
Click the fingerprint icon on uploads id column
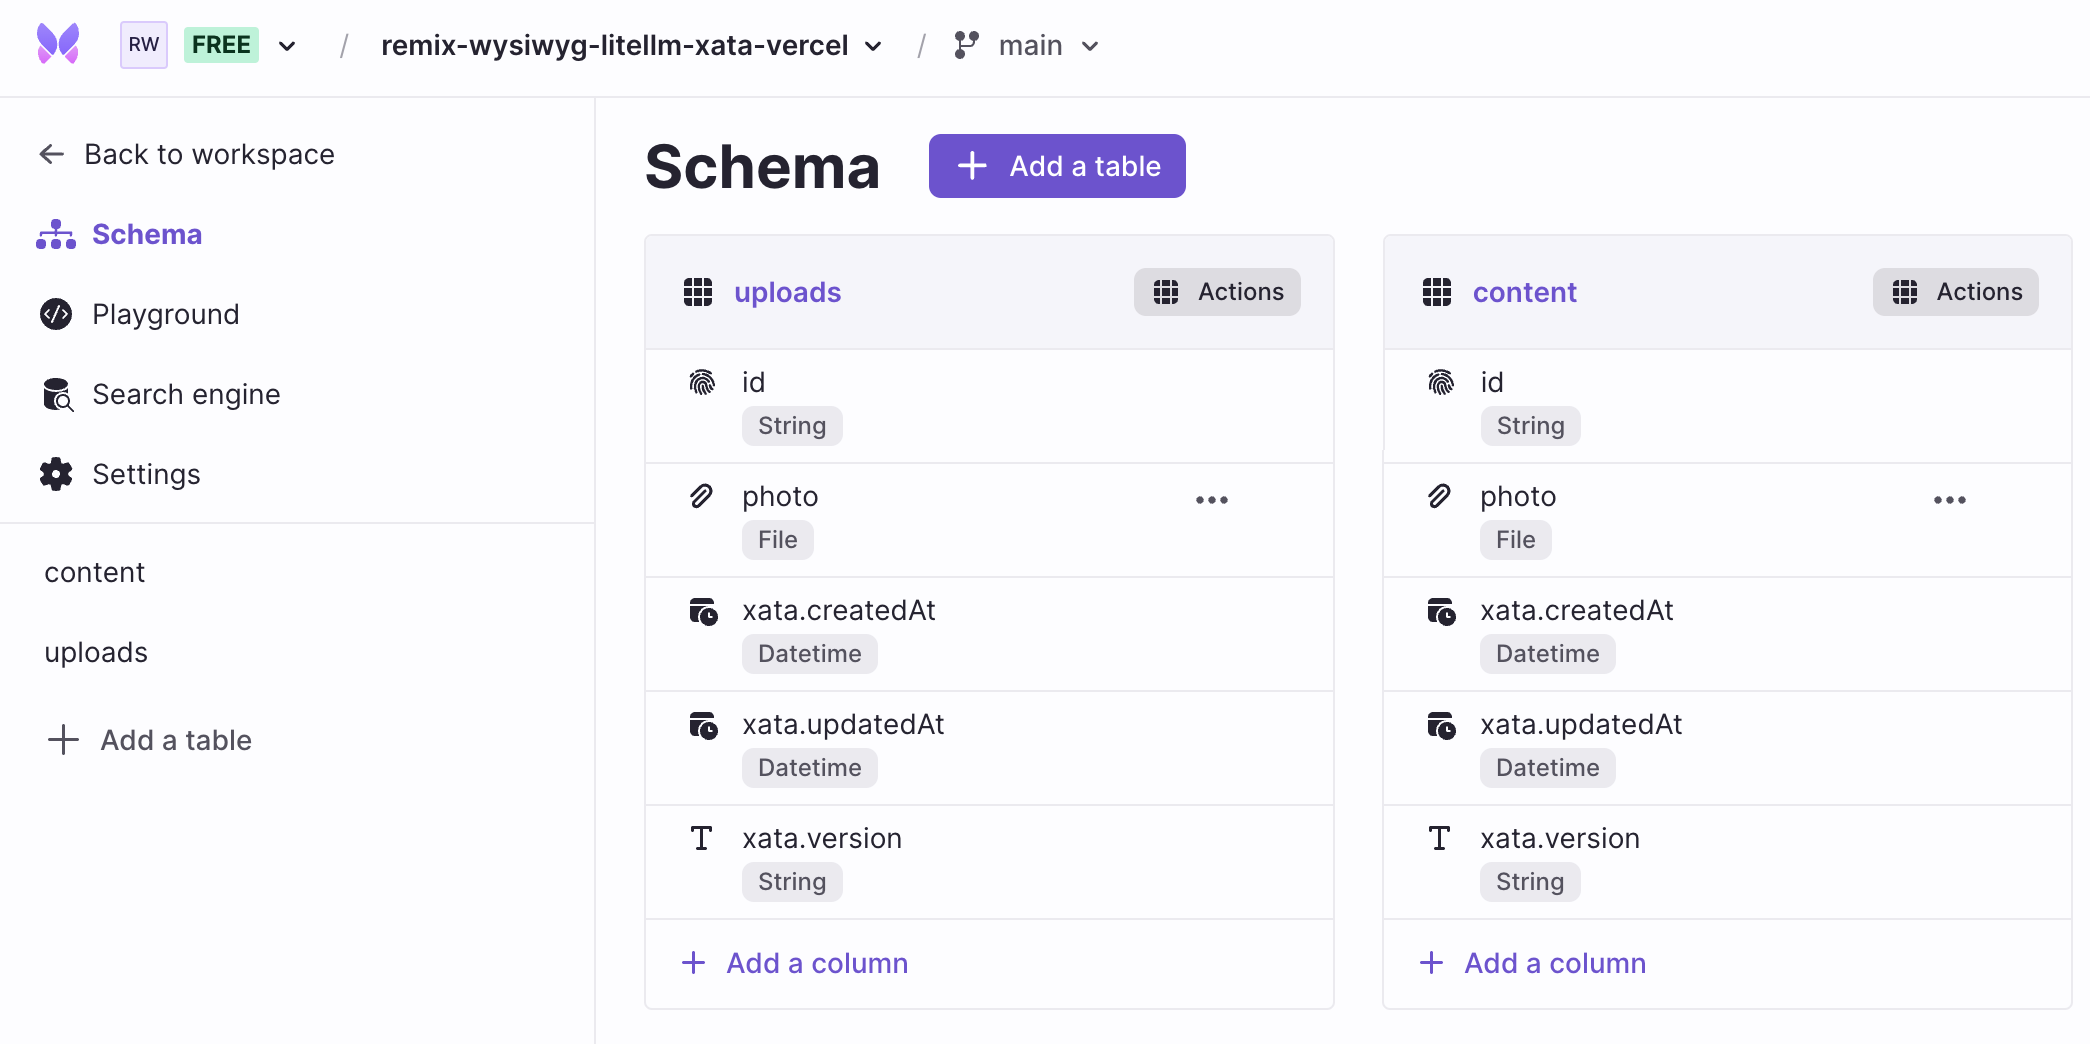point(701,381)
